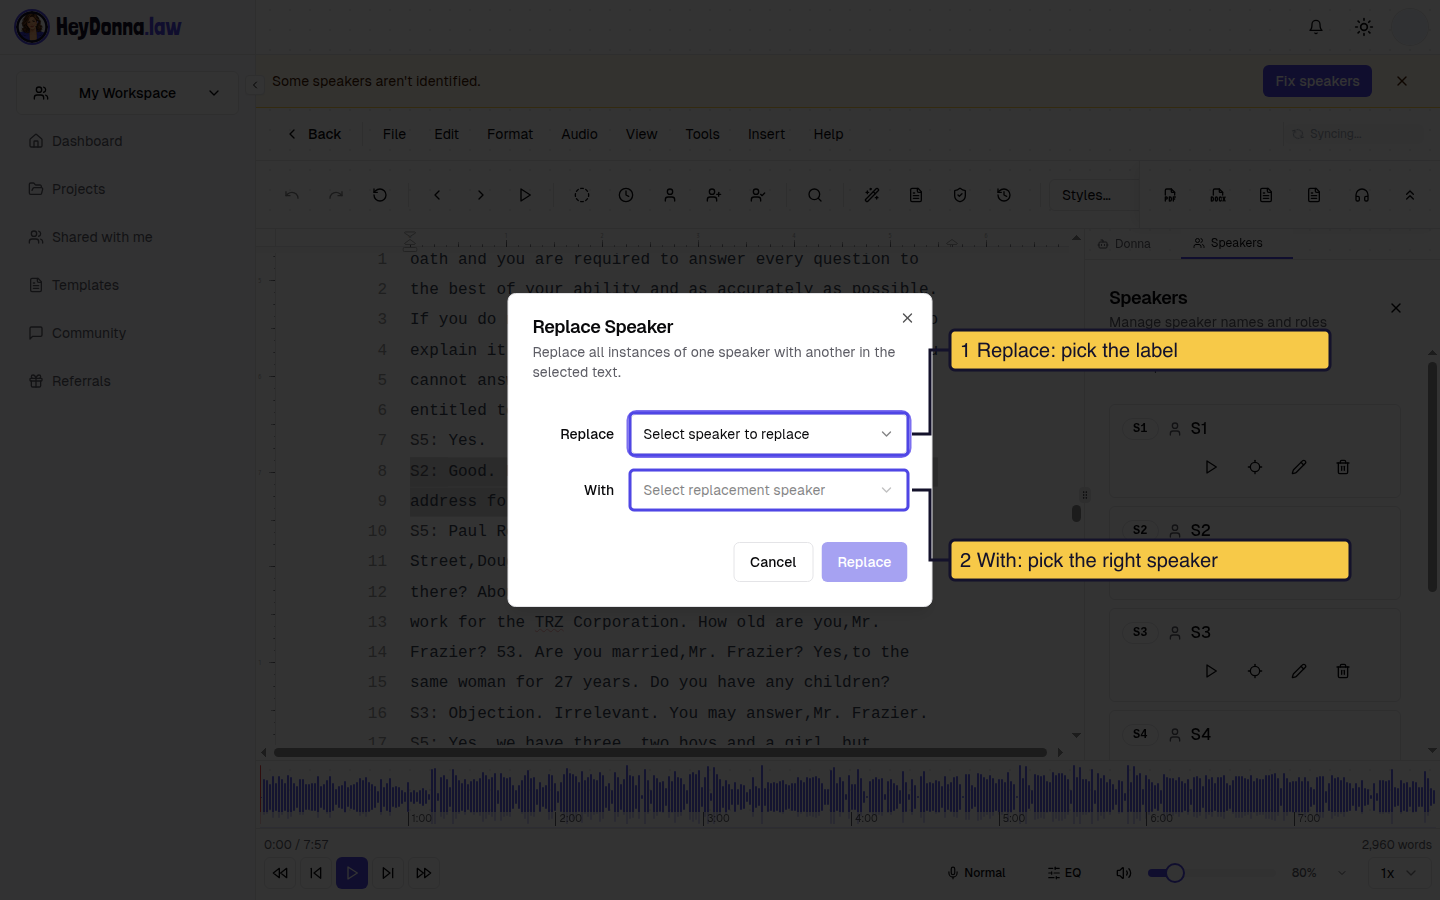Click the magnifier search icon
The image size is (1440, 900).
tap(815, 195)
